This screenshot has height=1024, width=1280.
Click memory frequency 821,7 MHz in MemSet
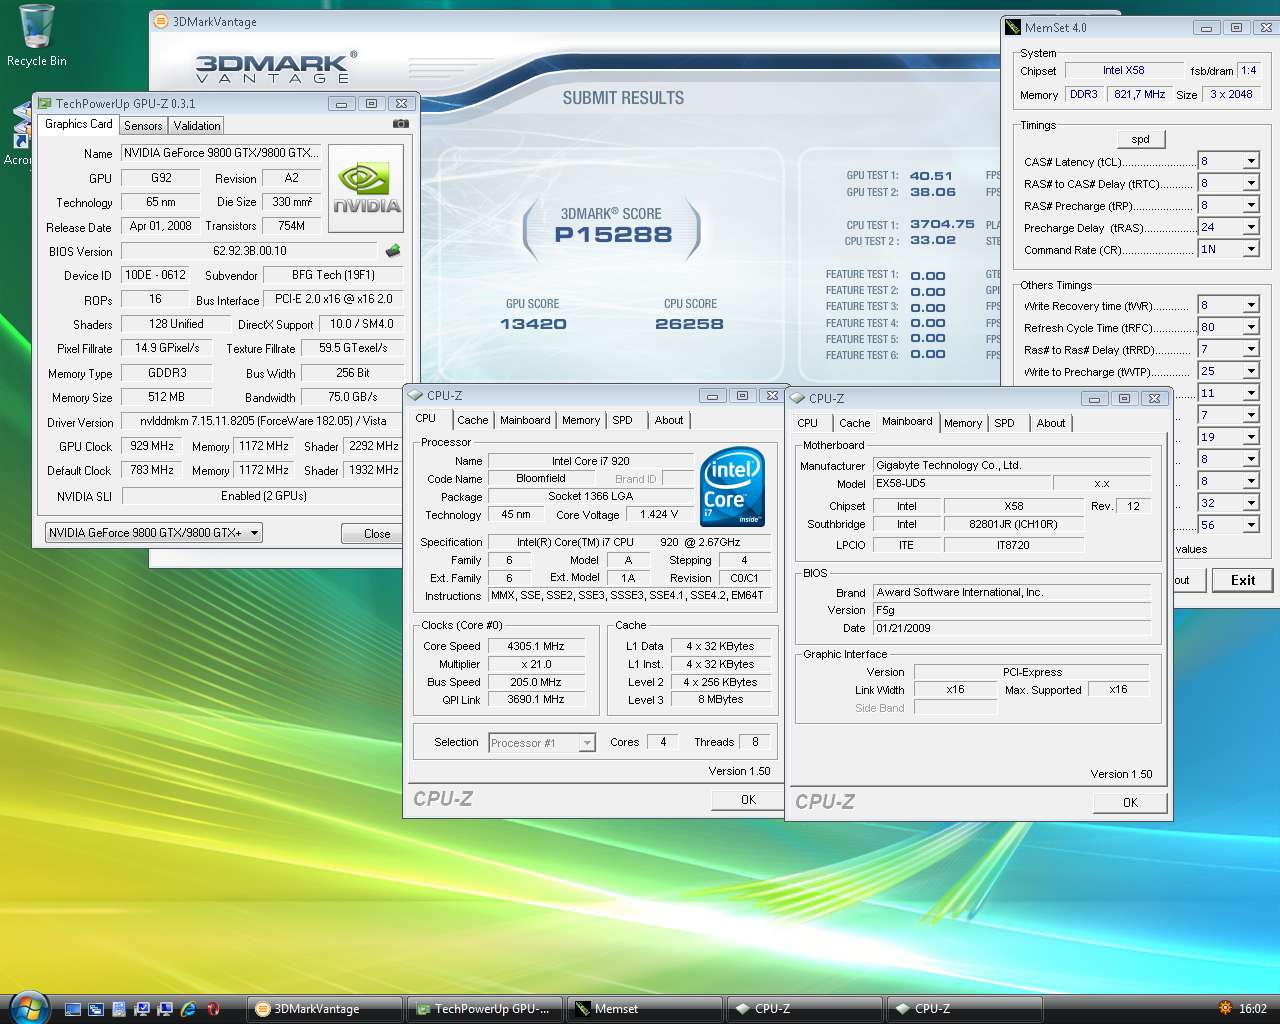(1139, 94)
